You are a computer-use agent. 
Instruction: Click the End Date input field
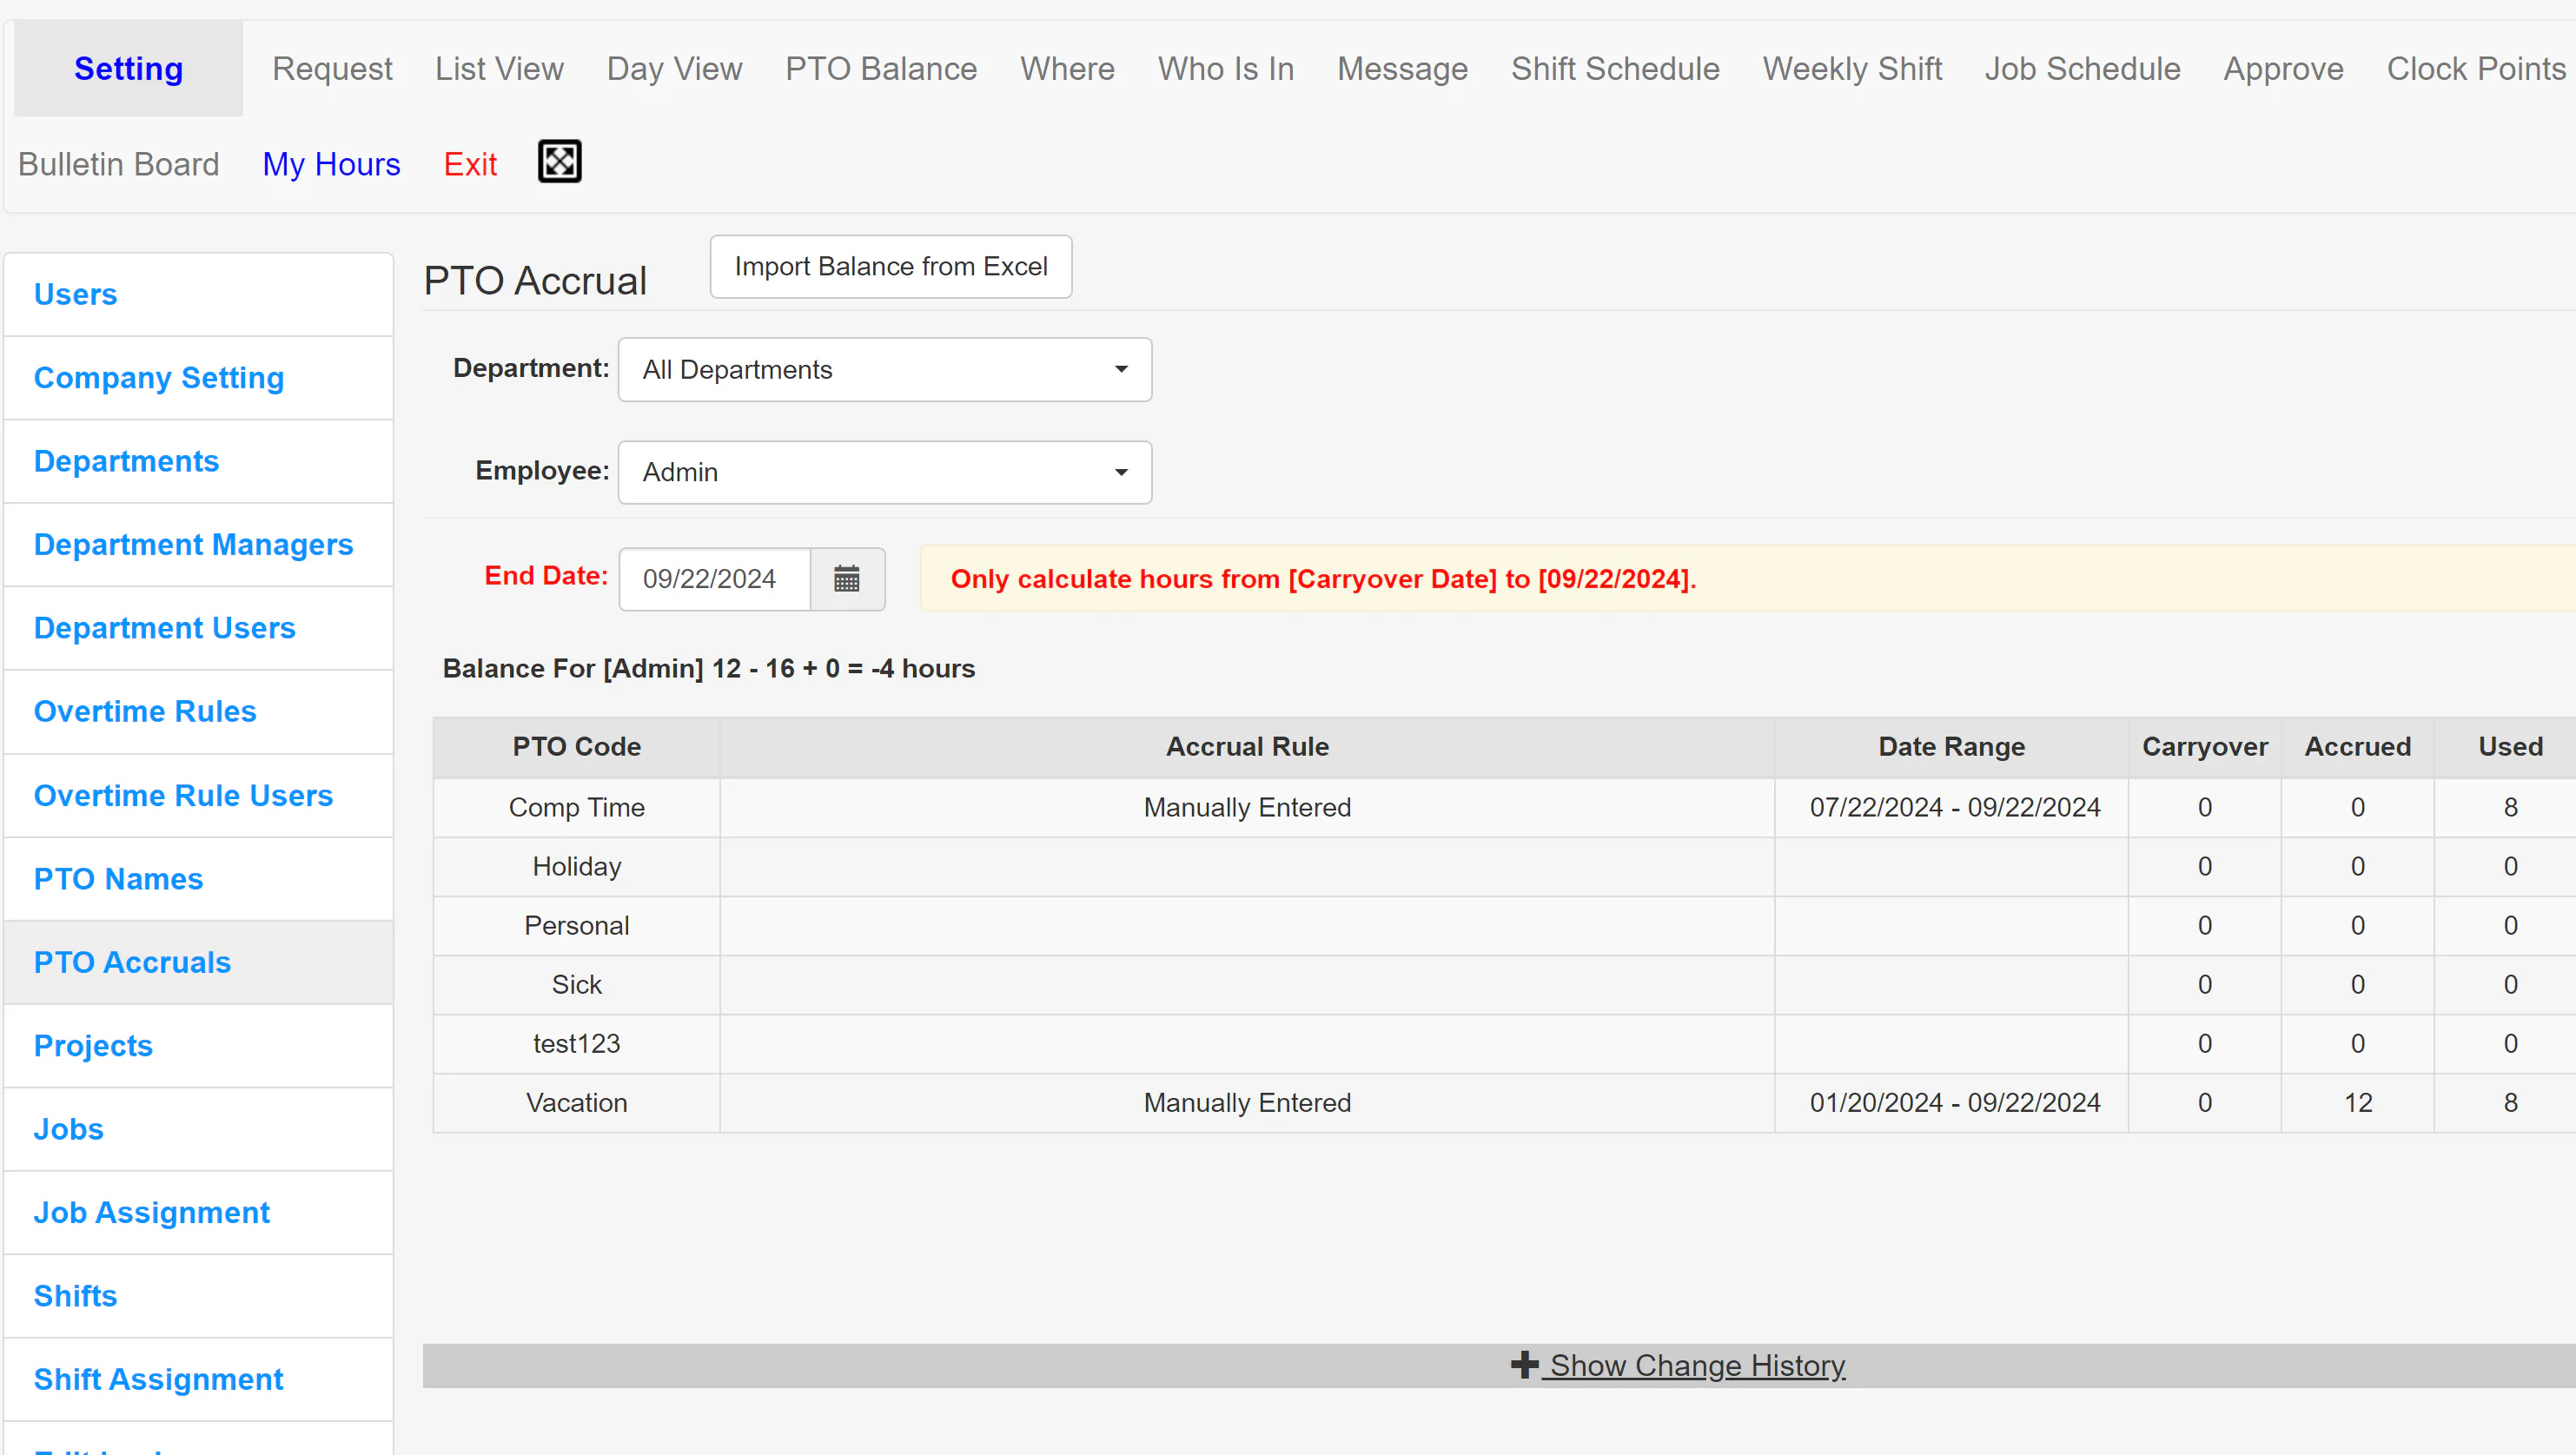point(715,579)
